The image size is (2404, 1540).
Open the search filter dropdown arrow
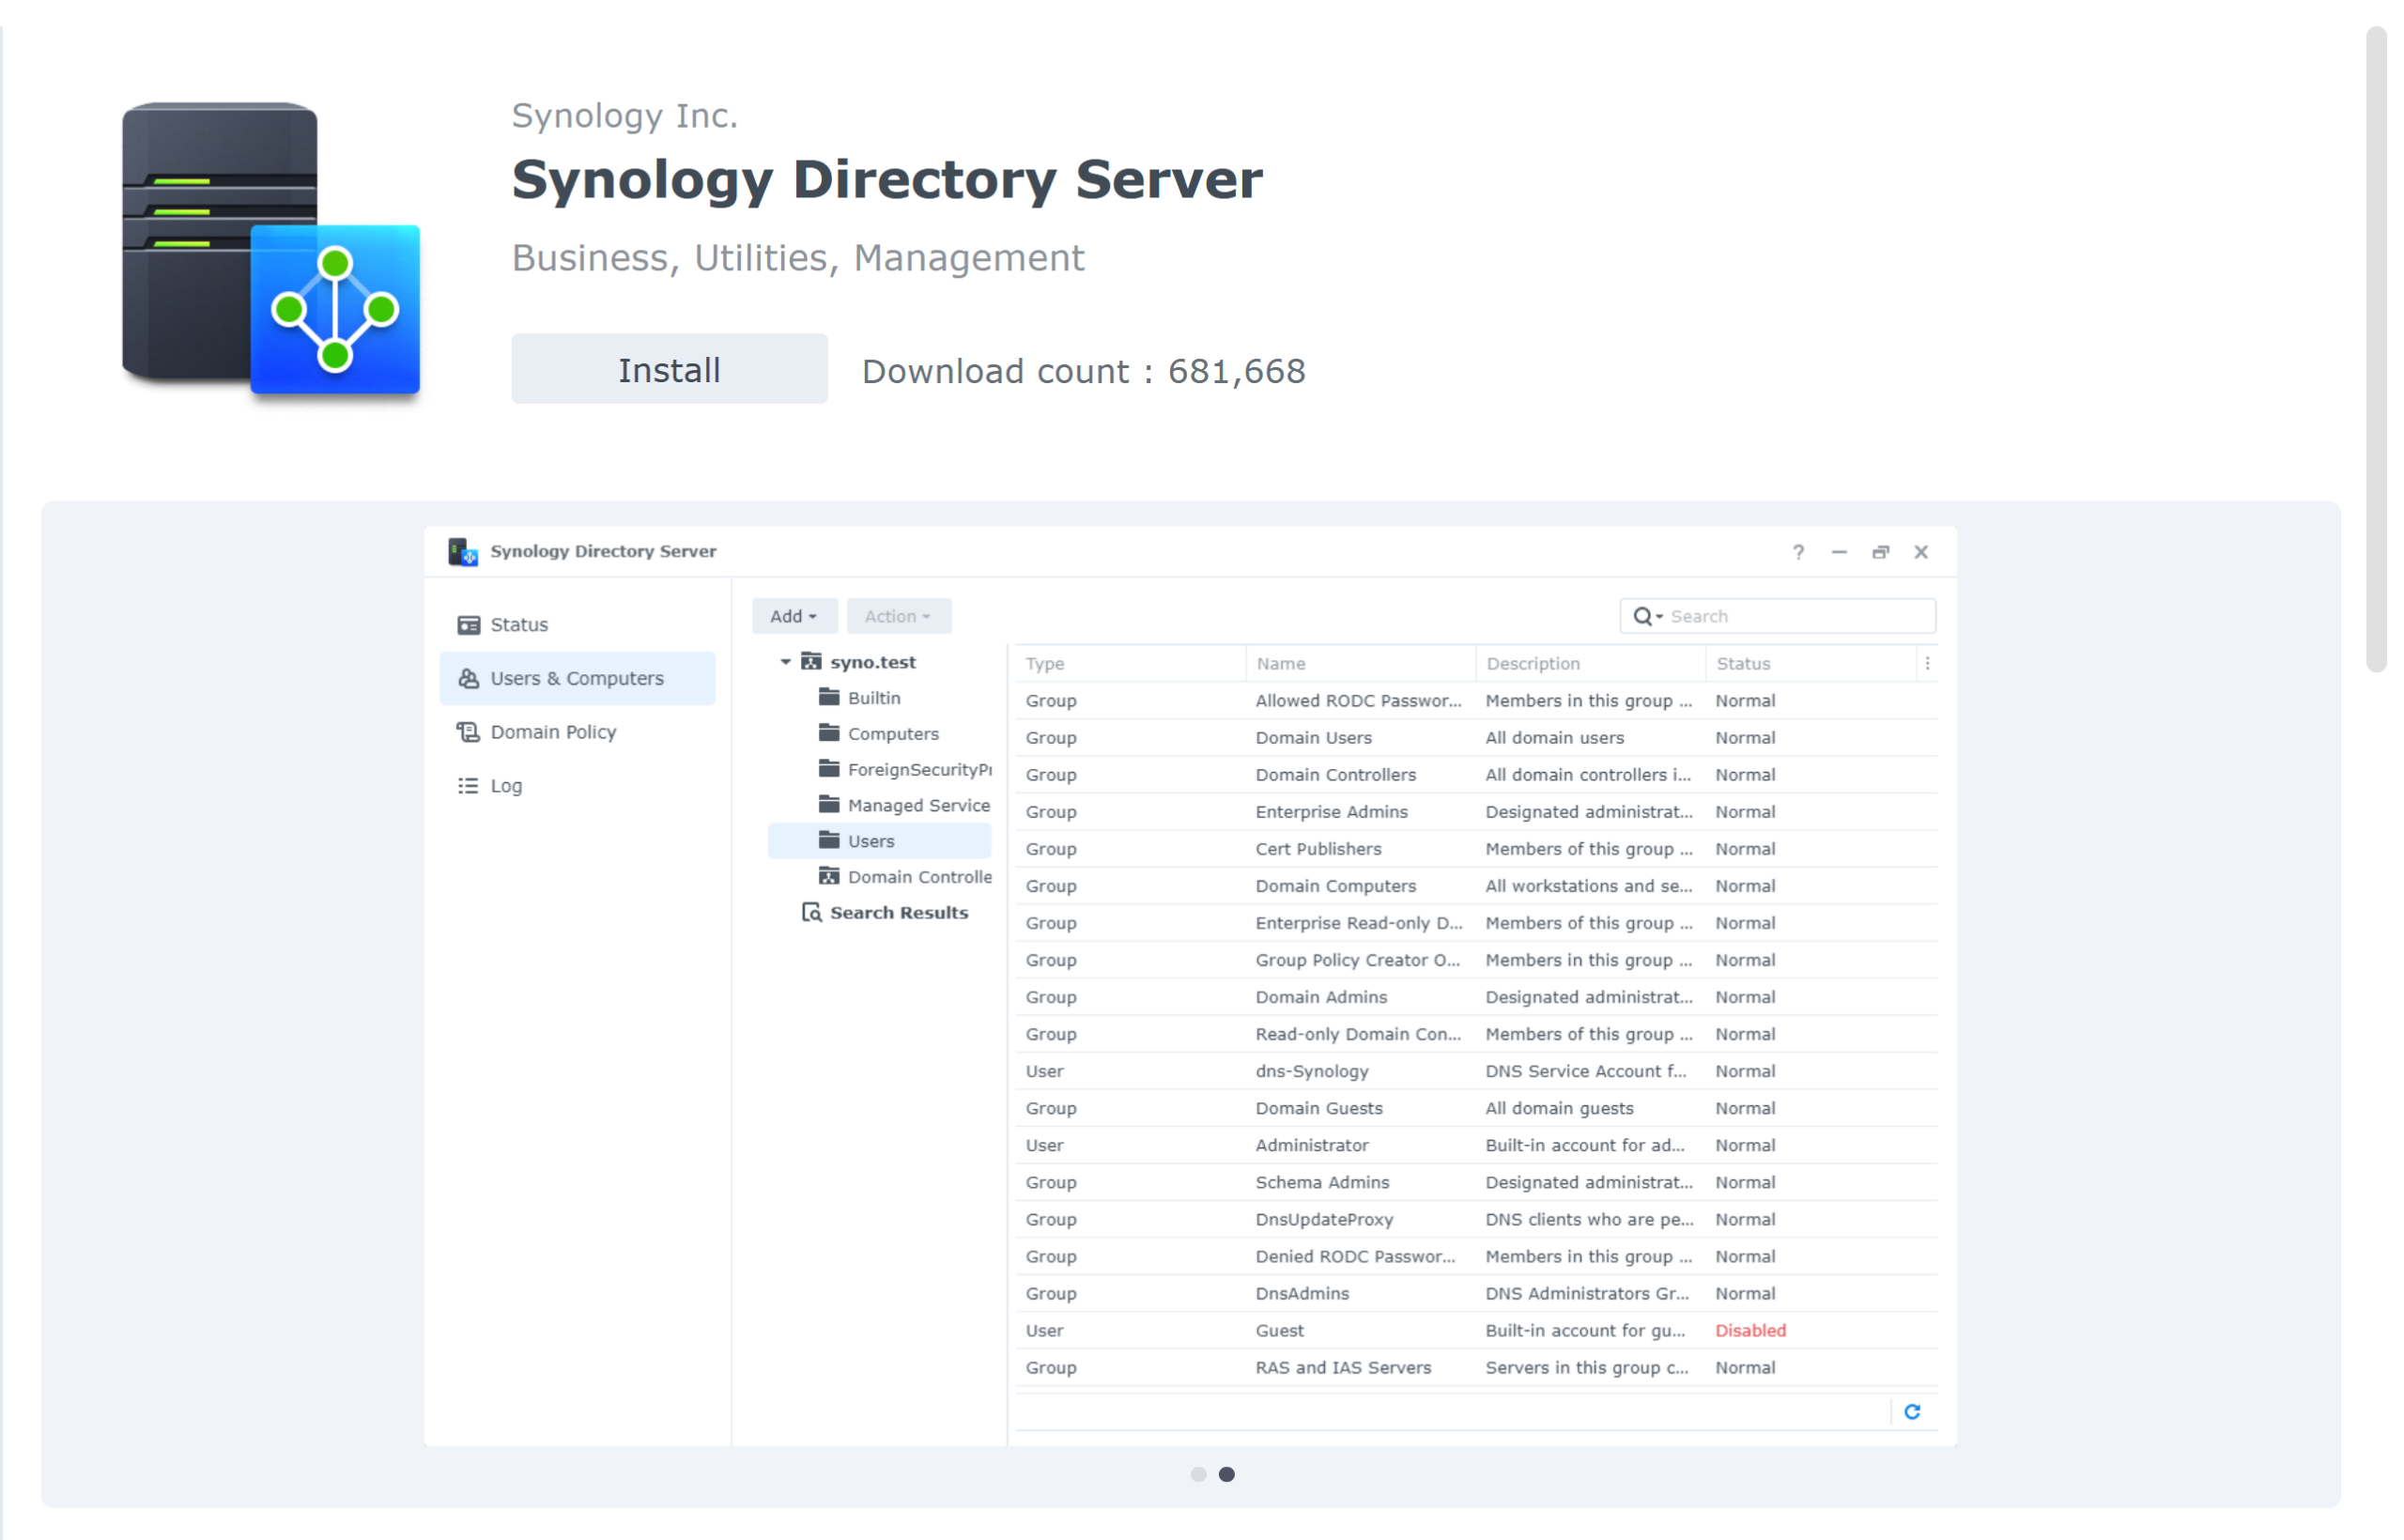point(1658,615)
